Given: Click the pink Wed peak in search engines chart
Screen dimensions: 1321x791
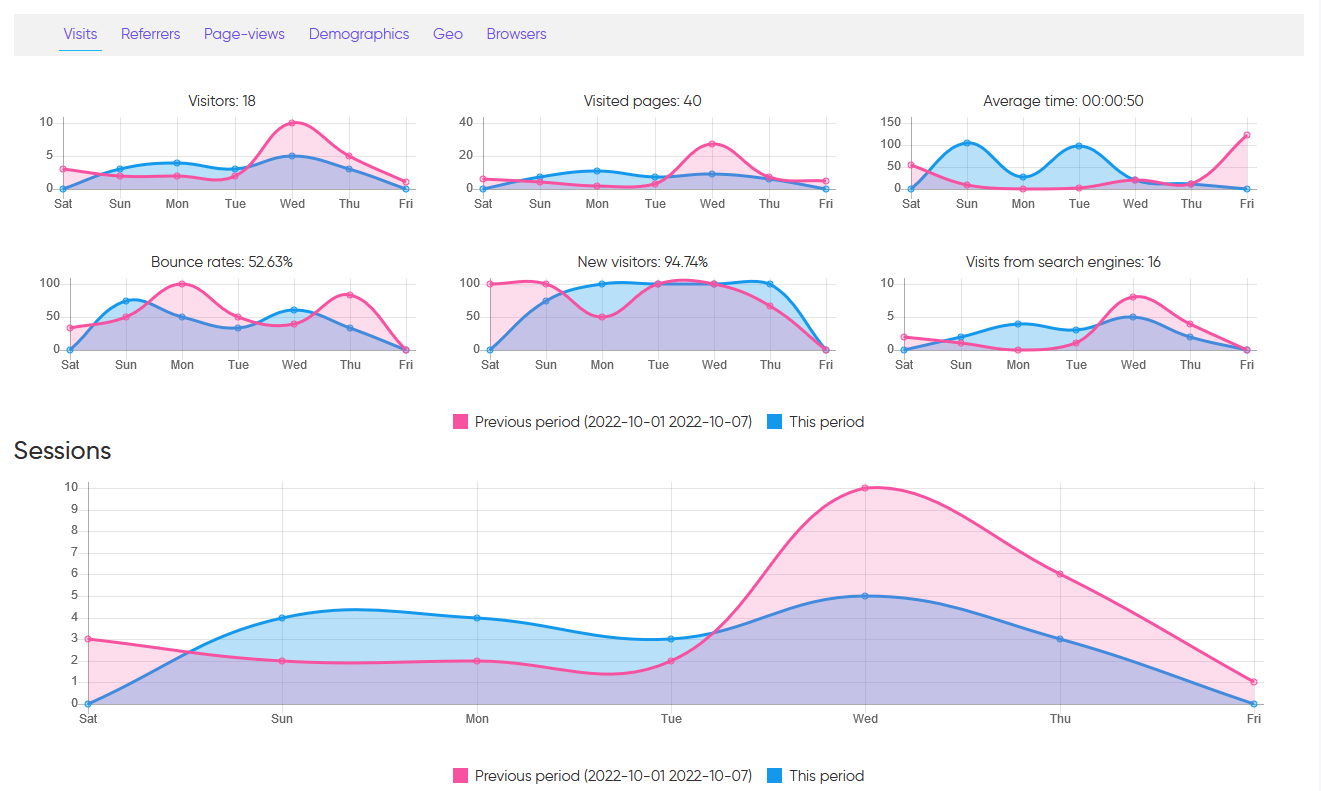Looking at the screenshot, I should pos(1132,297).
